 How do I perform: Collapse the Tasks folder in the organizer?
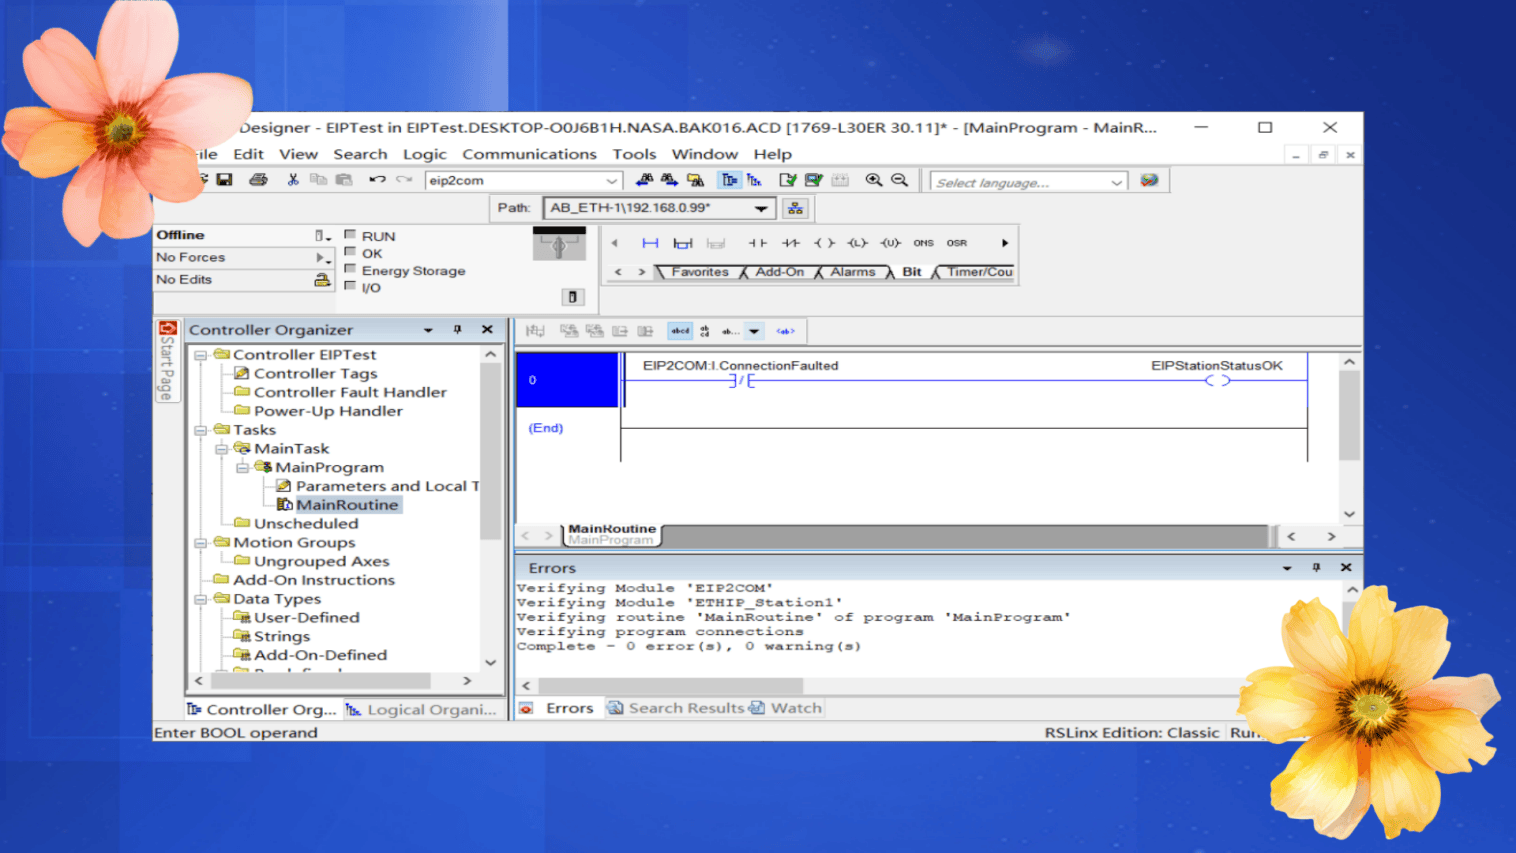(x=201, y=430)
